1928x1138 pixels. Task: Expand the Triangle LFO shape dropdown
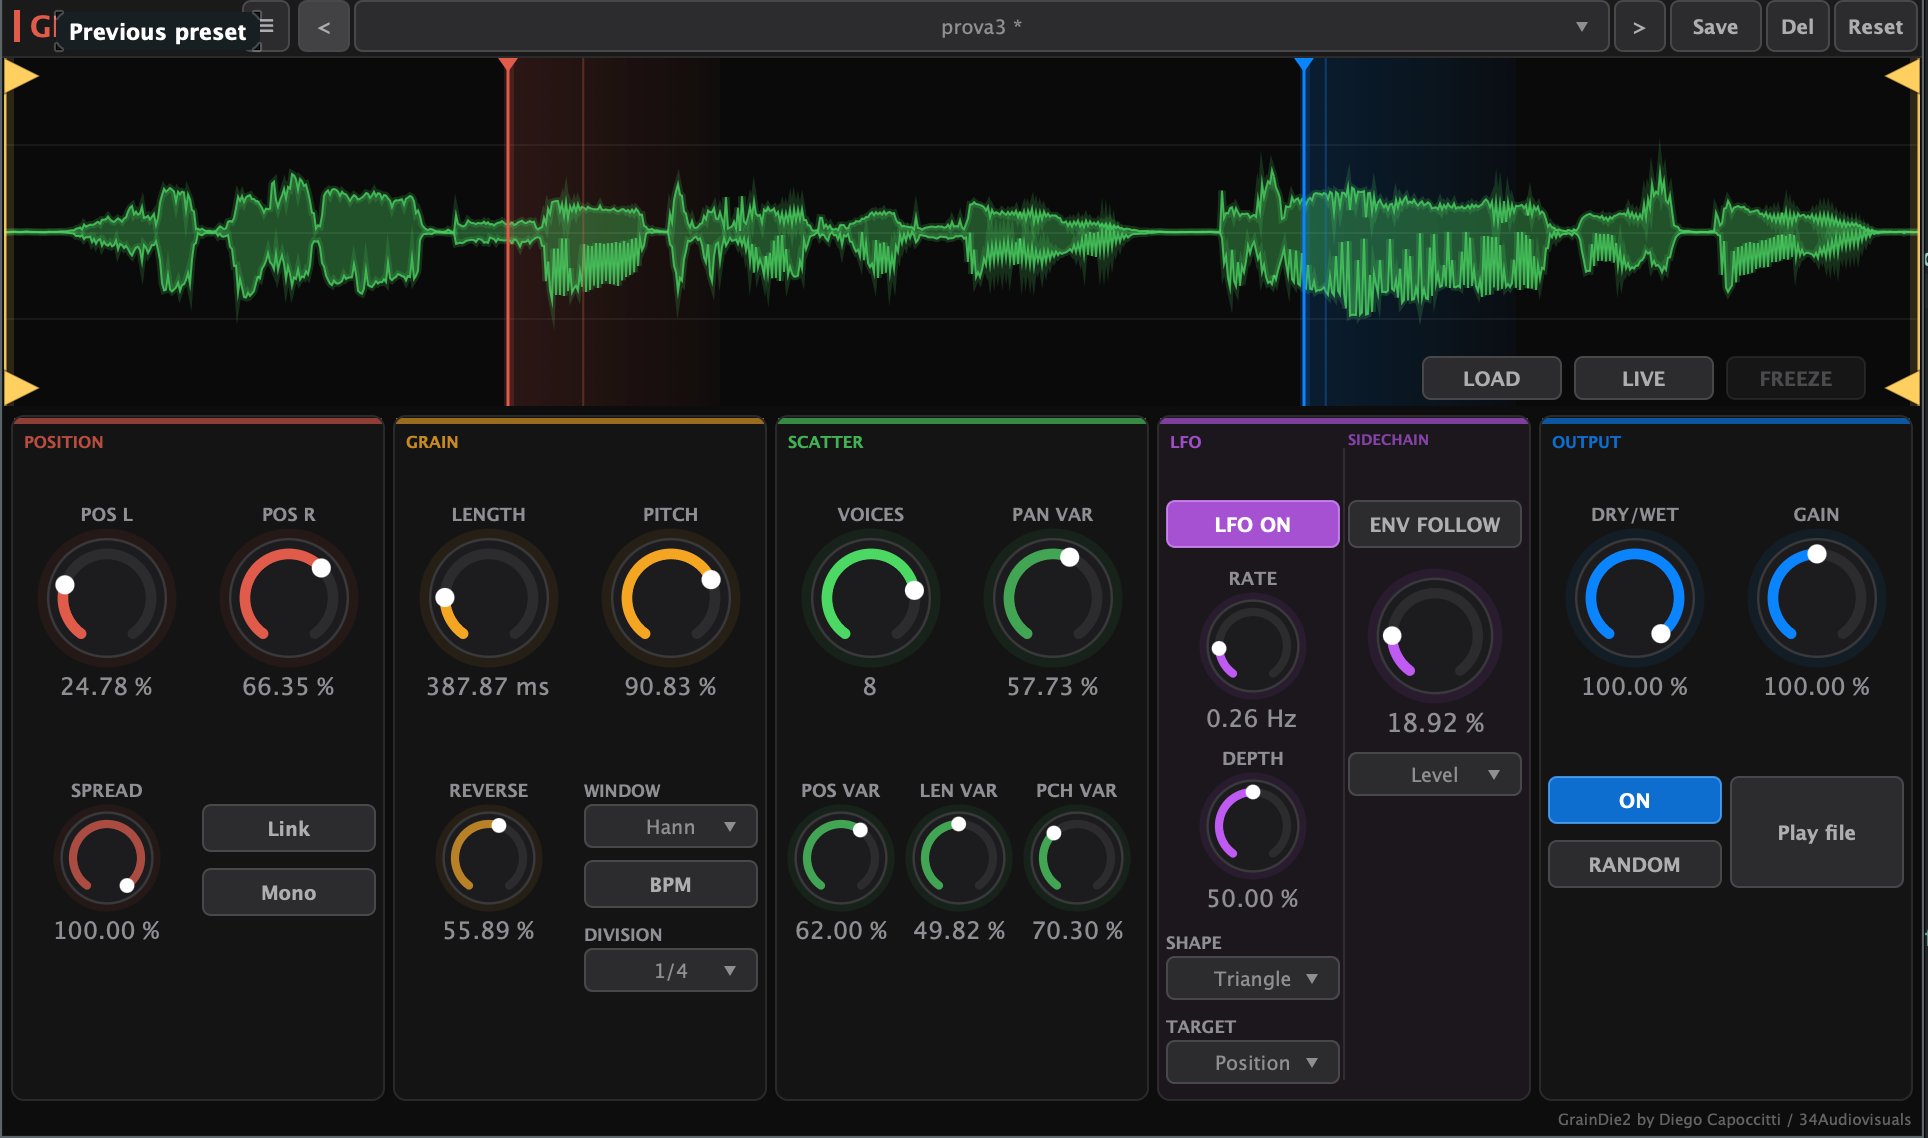1252,978
